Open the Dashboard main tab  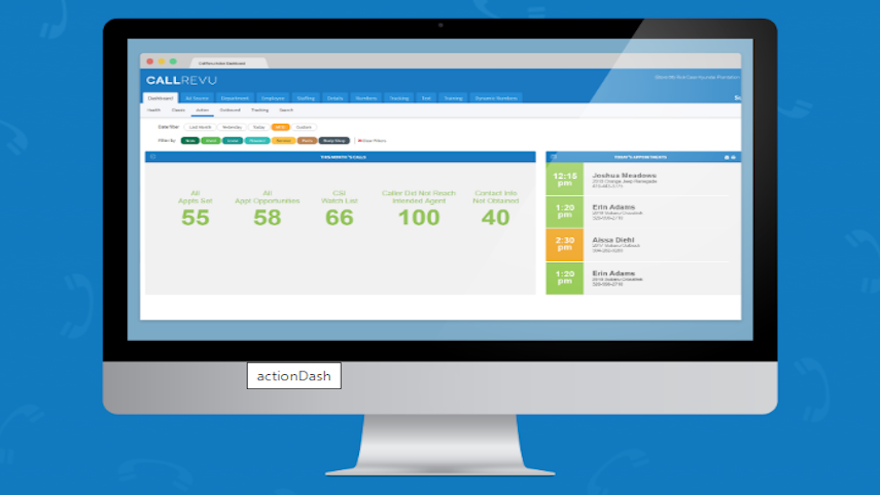tap(160, 98)
